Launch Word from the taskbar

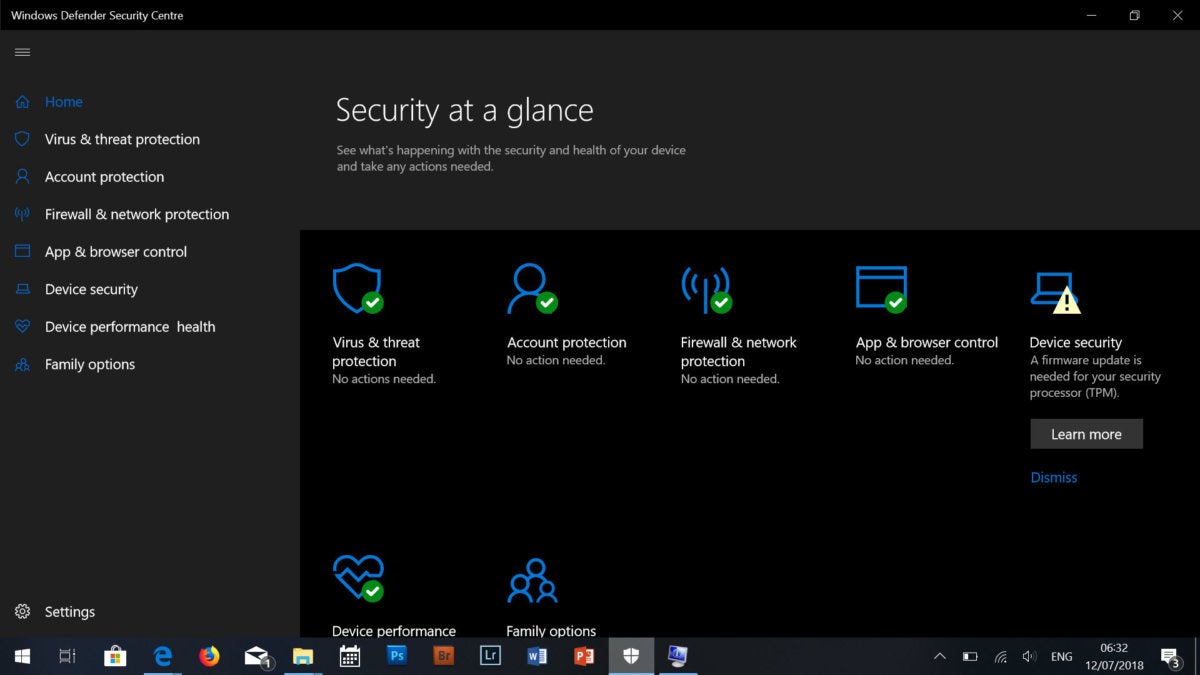click(537, 656)
